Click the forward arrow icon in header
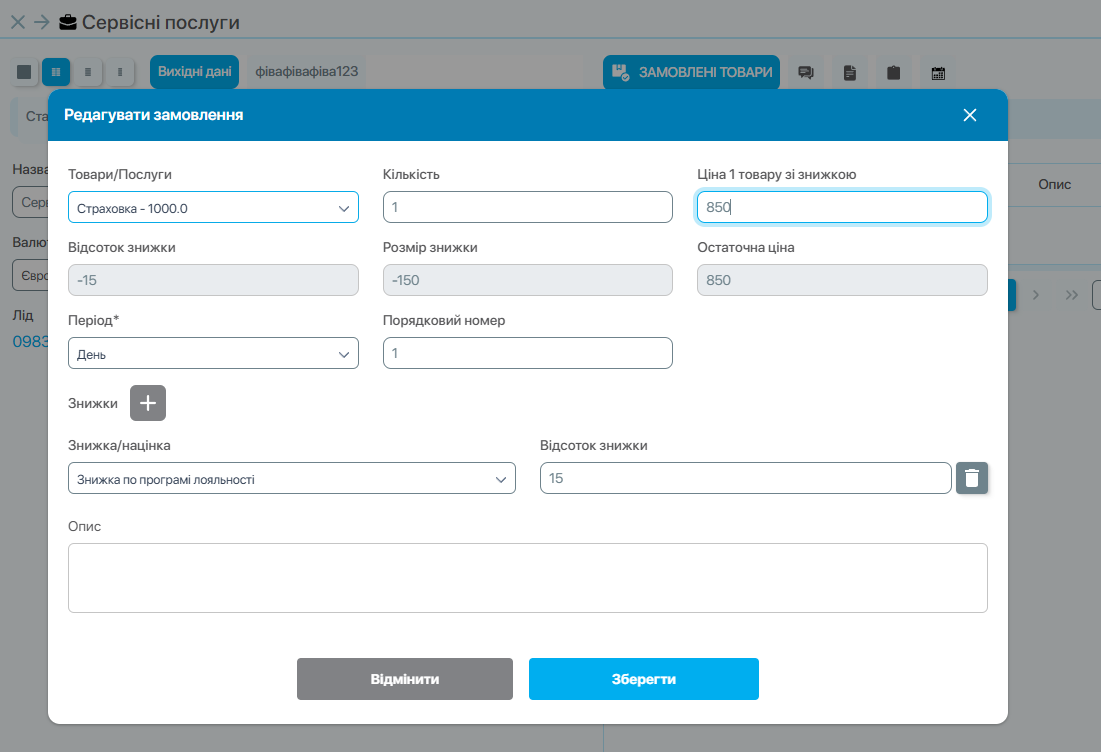1101x752 pixels. 41,22
